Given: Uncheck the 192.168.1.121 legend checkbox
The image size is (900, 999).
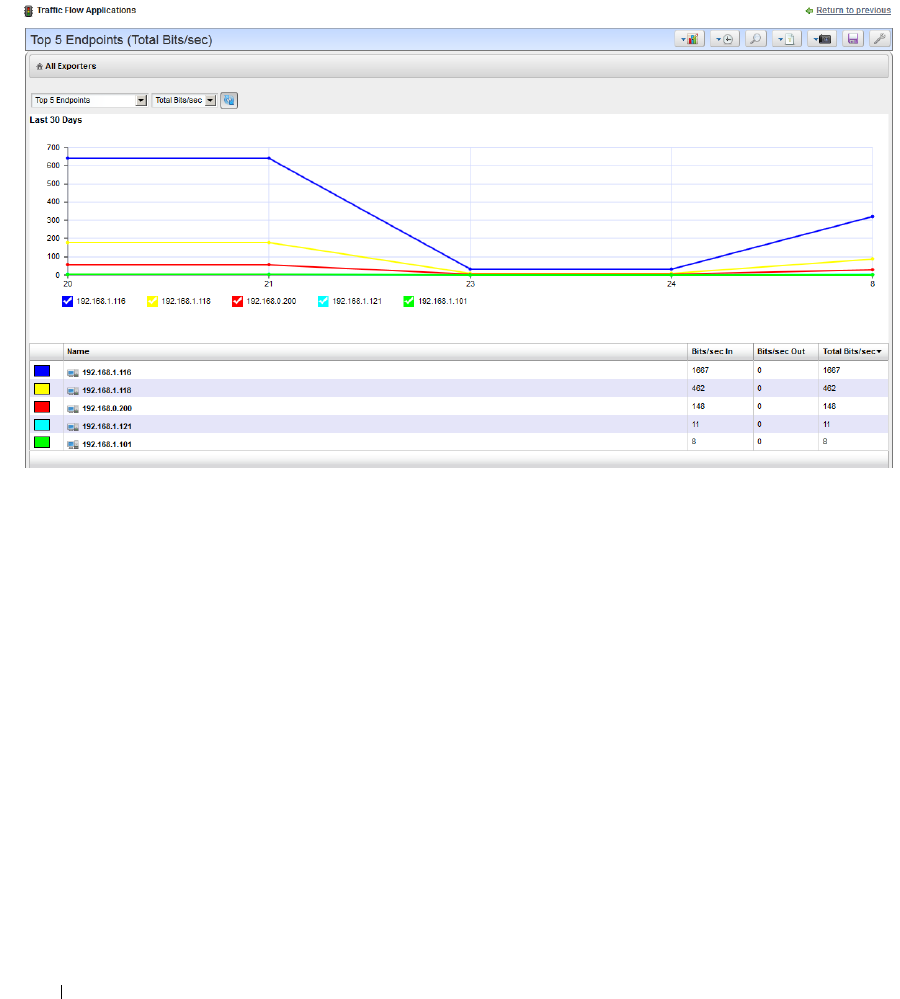Looking at the screenshot, I should coord(324,301).
